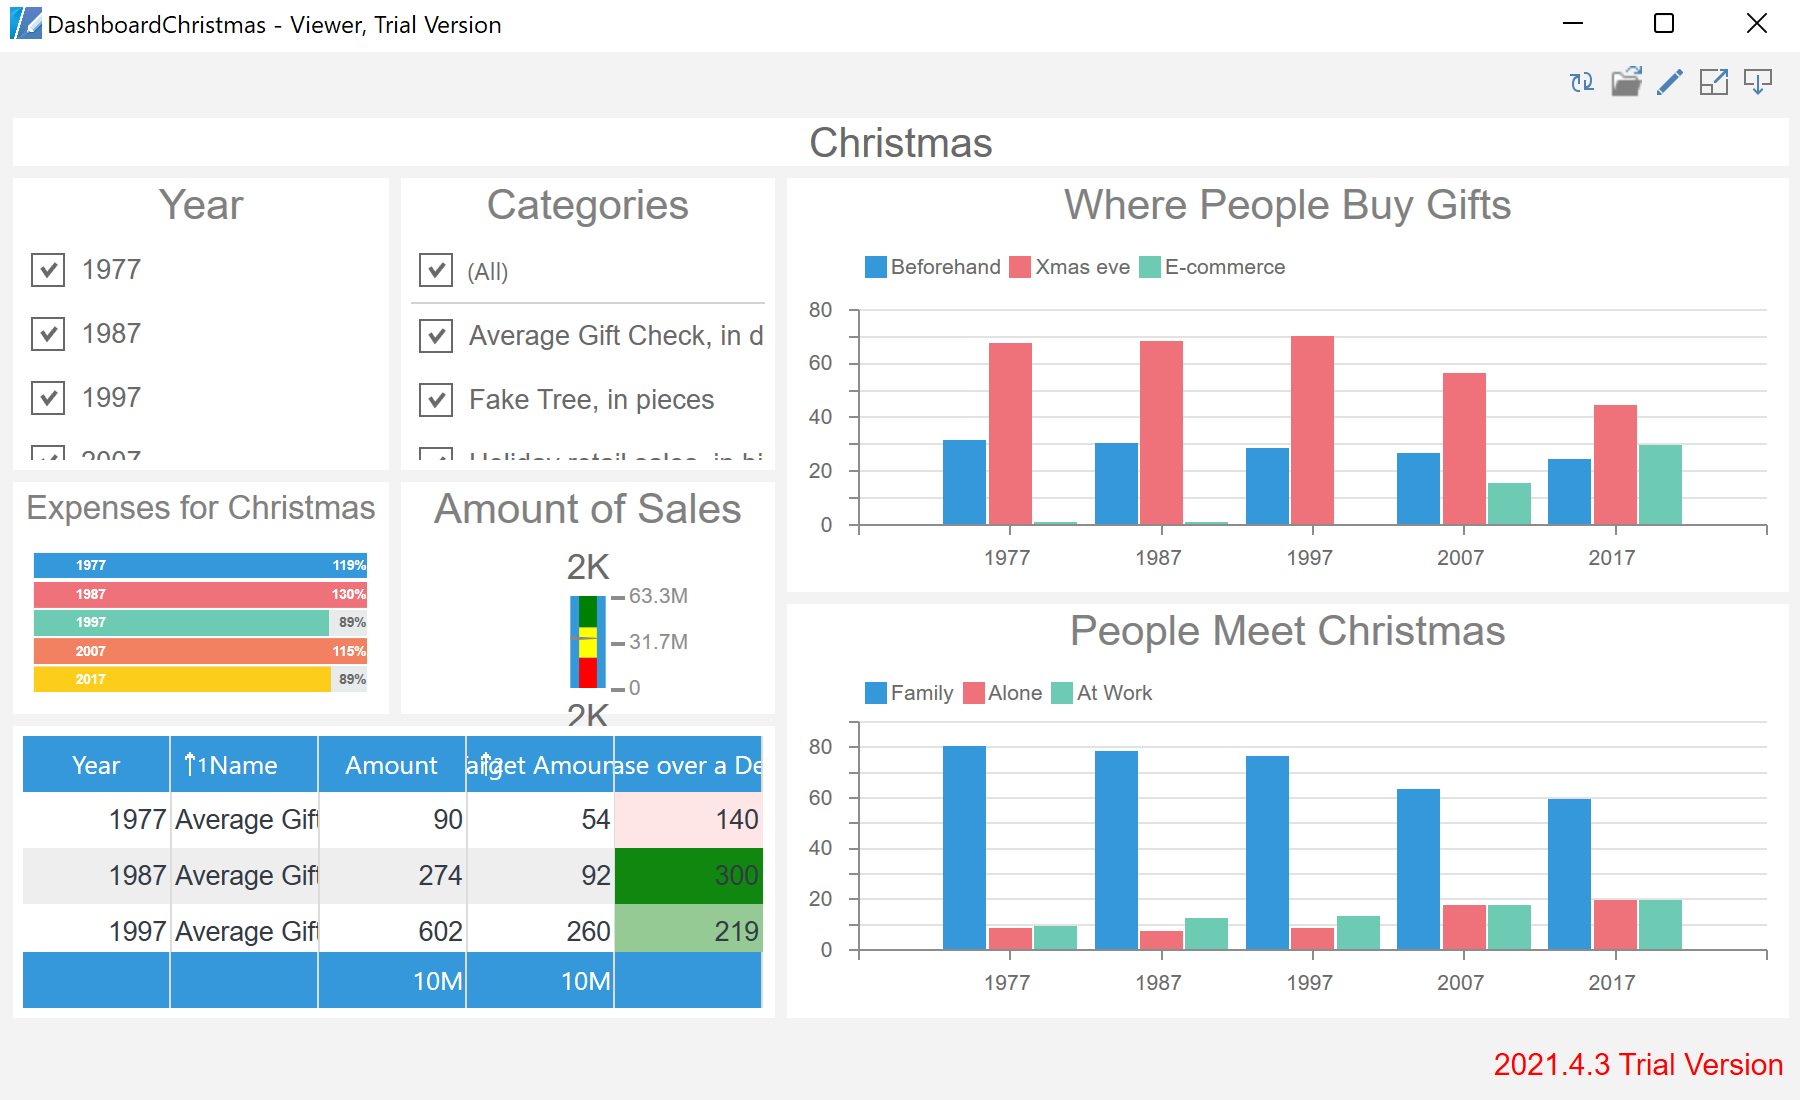This screenshot has width=1800, height=1100.
Task: Click the 1977 Xmas eve bar
Action: click(1010, 433)
